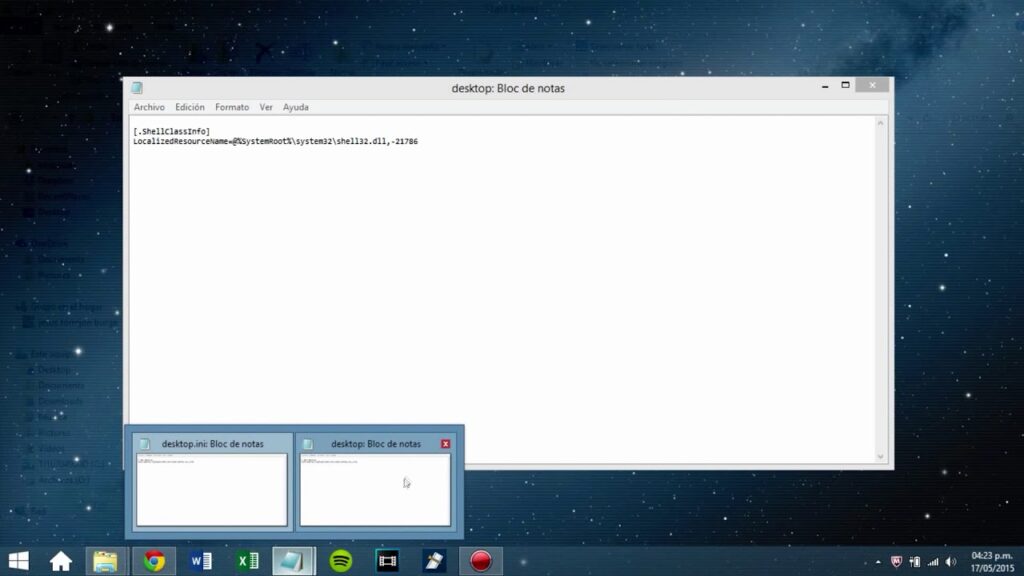
Task: Click the active Notepad icon in the taskbar
Action: 294,561
